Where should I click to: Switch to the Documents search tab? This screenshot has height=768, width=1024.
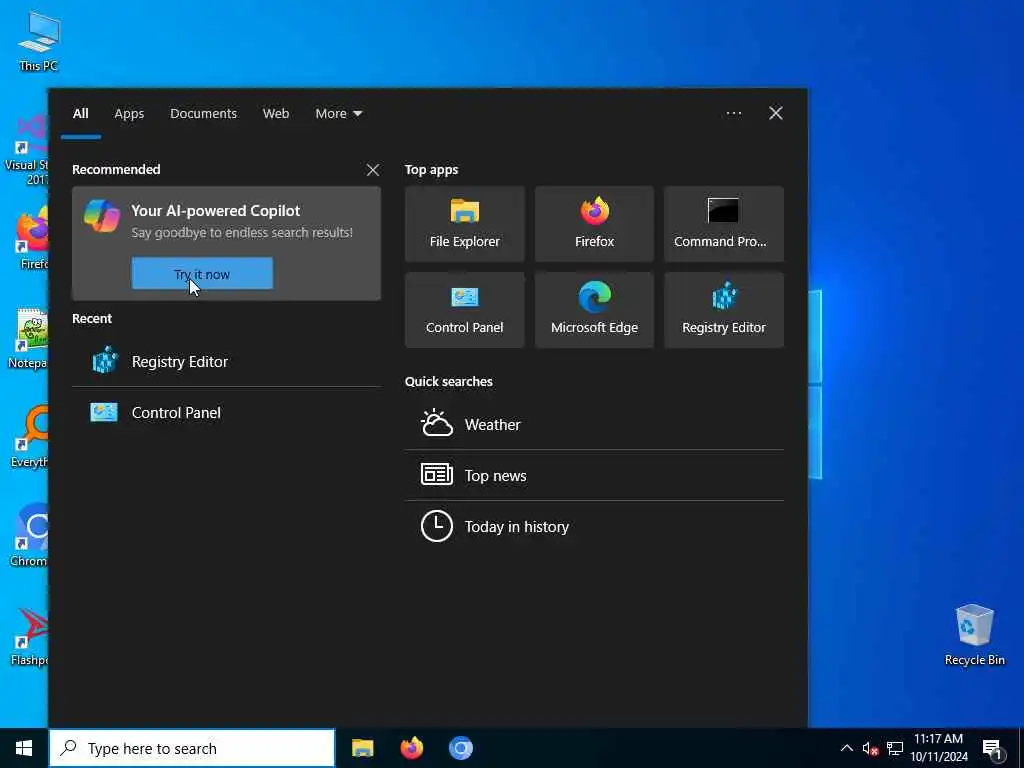(203, 114)
